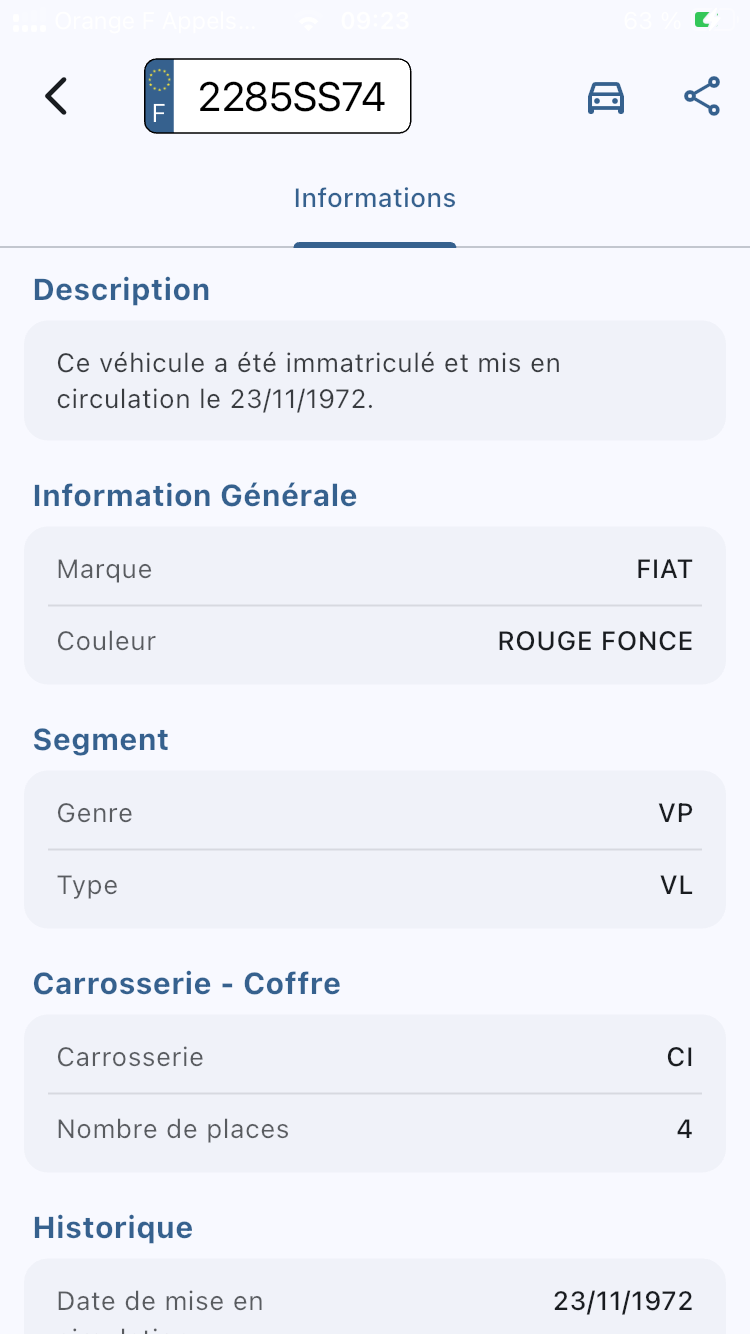Select the registration description text card
Viewport: 750px width, 1334px height.
pyautogui.click(x=375, y=380)
